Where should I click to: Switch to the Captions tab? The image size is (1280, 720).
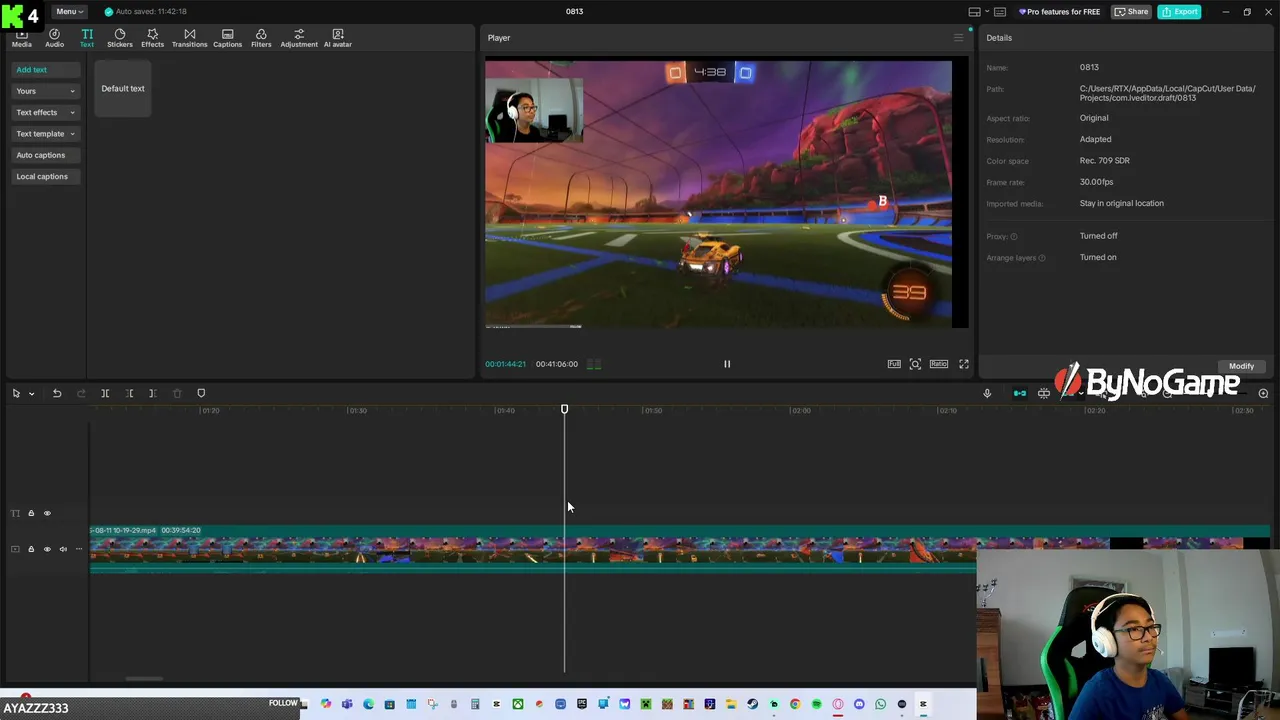227,38
